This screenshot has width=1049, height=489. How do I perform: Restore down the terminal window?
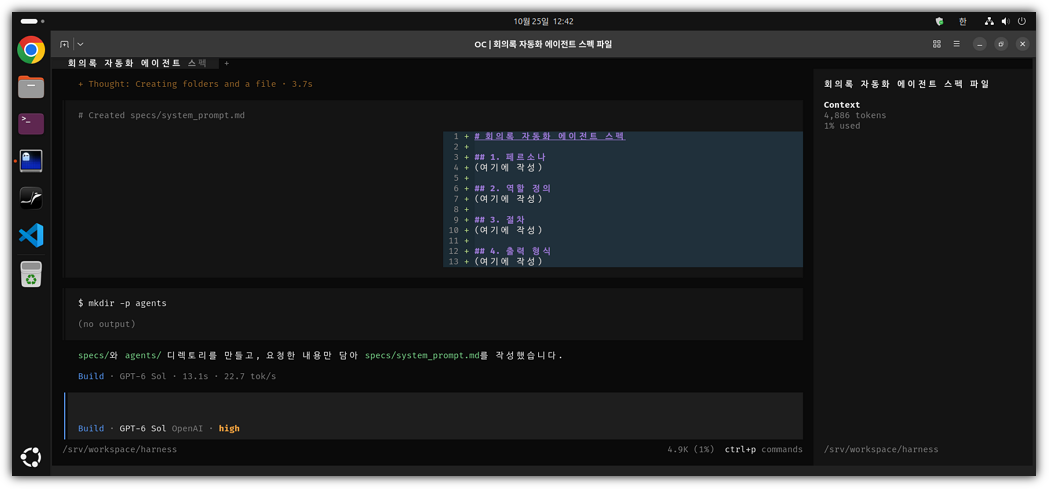[1001, 44]
